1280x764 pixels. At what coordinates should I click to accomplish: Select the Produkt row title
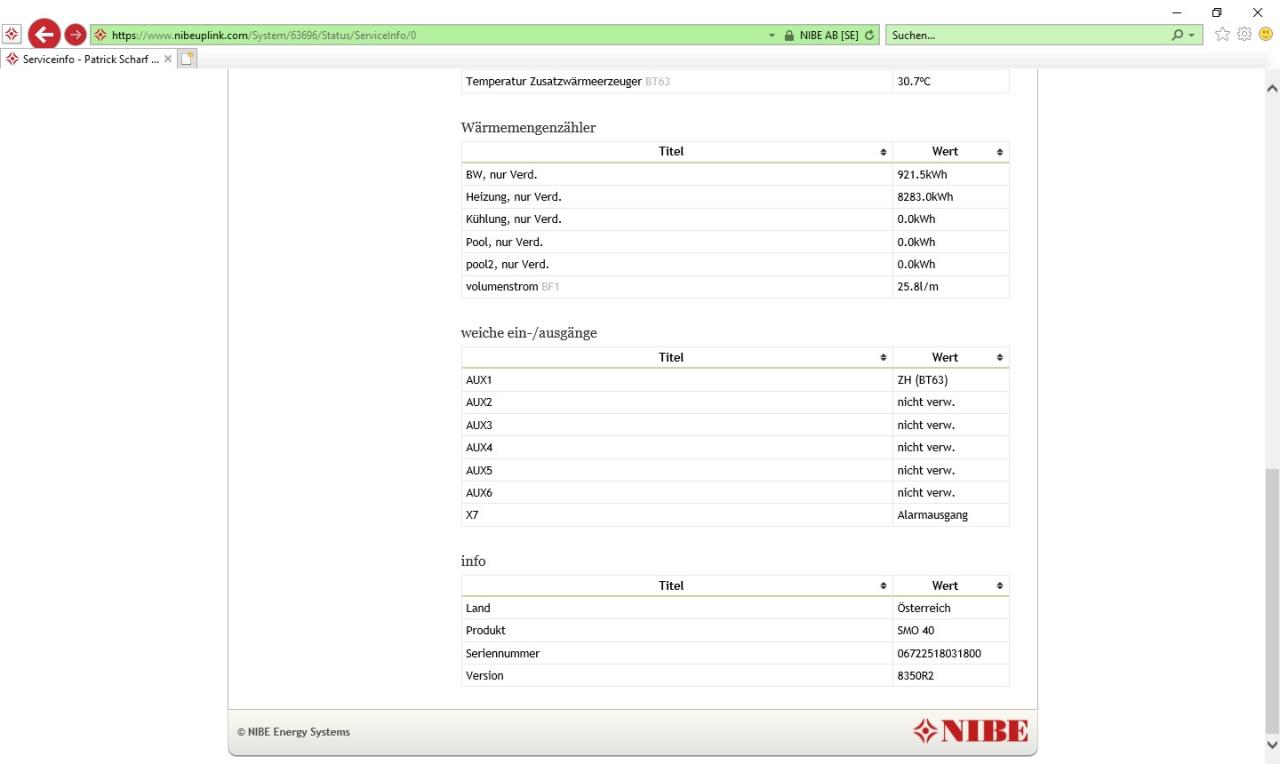pos(486,631)
